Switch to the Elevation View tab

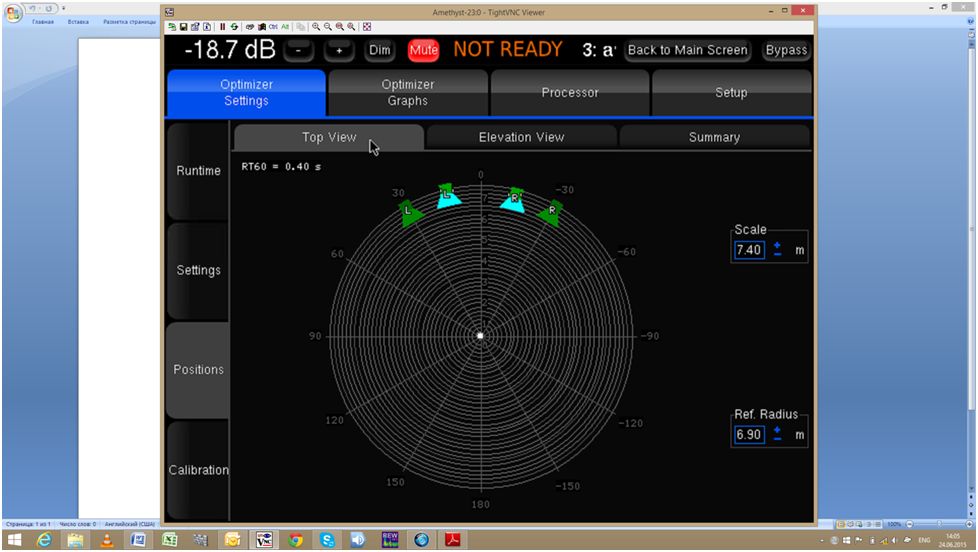[521, 137]
